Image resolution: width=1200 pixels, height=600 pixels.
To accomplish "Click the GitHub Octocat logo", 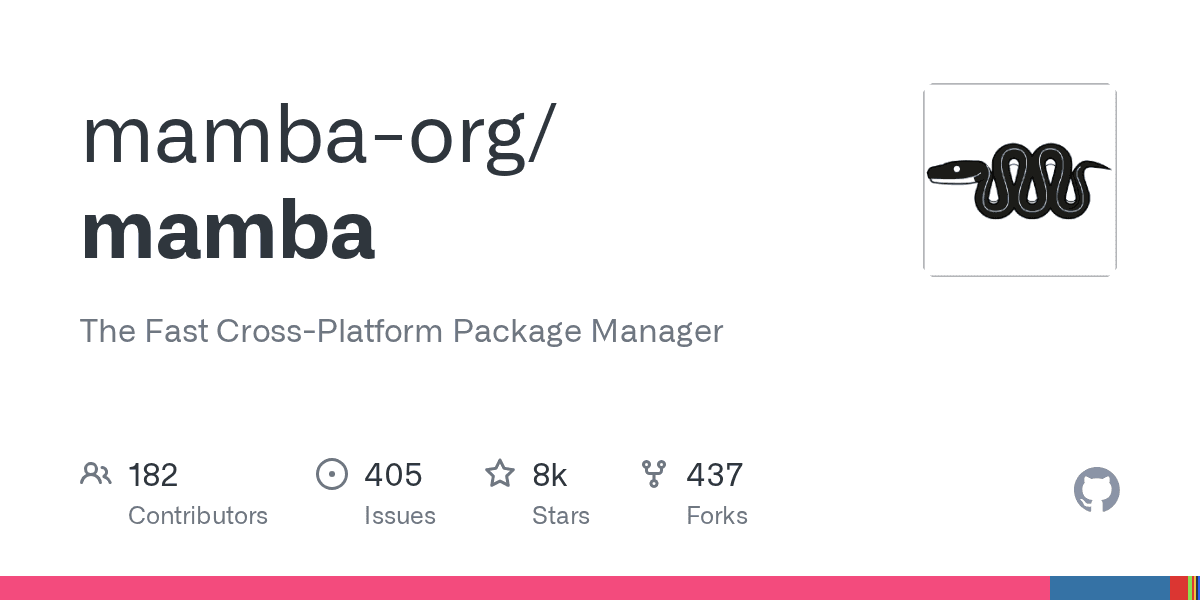I will coord(1097,490).
